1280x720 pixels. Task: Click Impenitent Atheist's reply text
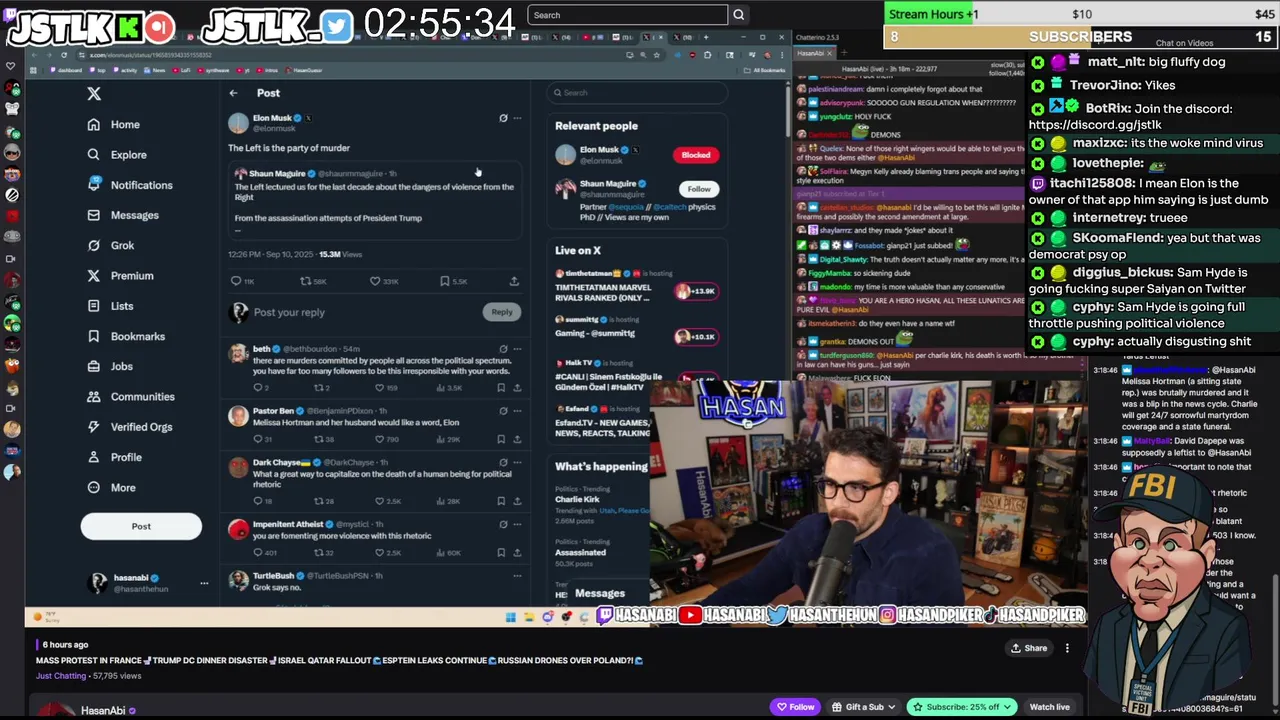tap(342, 536)
